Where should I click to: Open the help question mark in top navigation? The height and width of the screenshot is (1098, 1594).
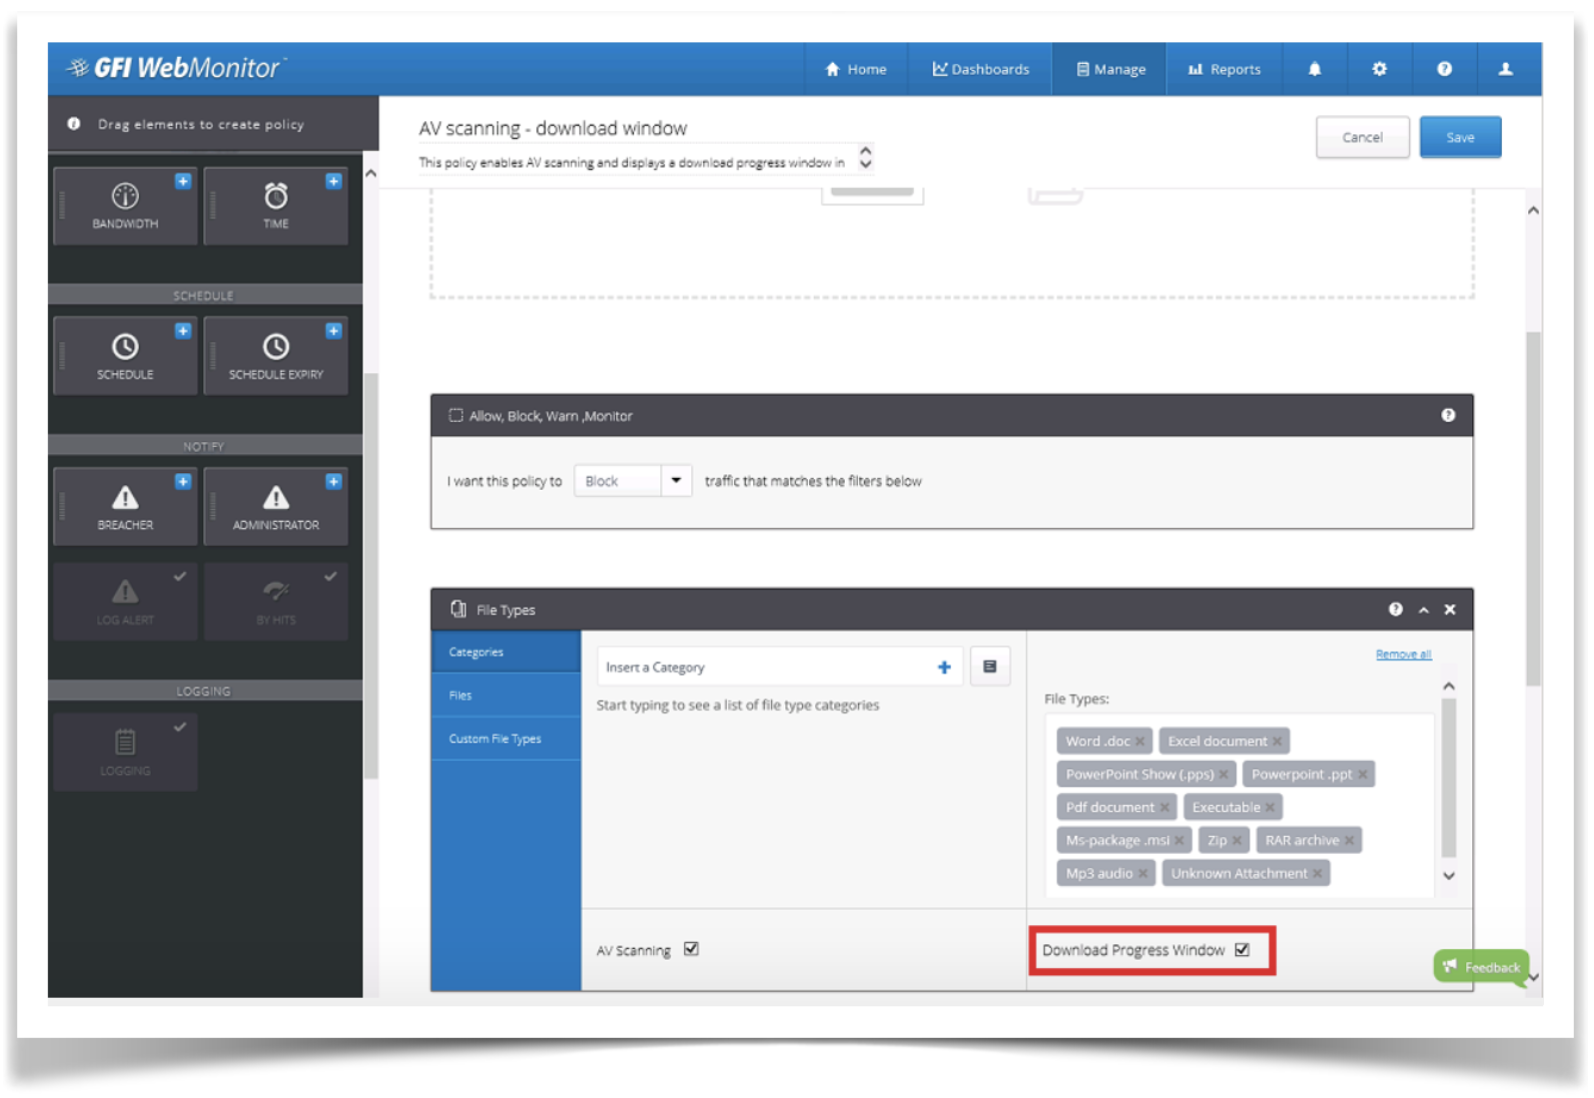(1444, 69)
